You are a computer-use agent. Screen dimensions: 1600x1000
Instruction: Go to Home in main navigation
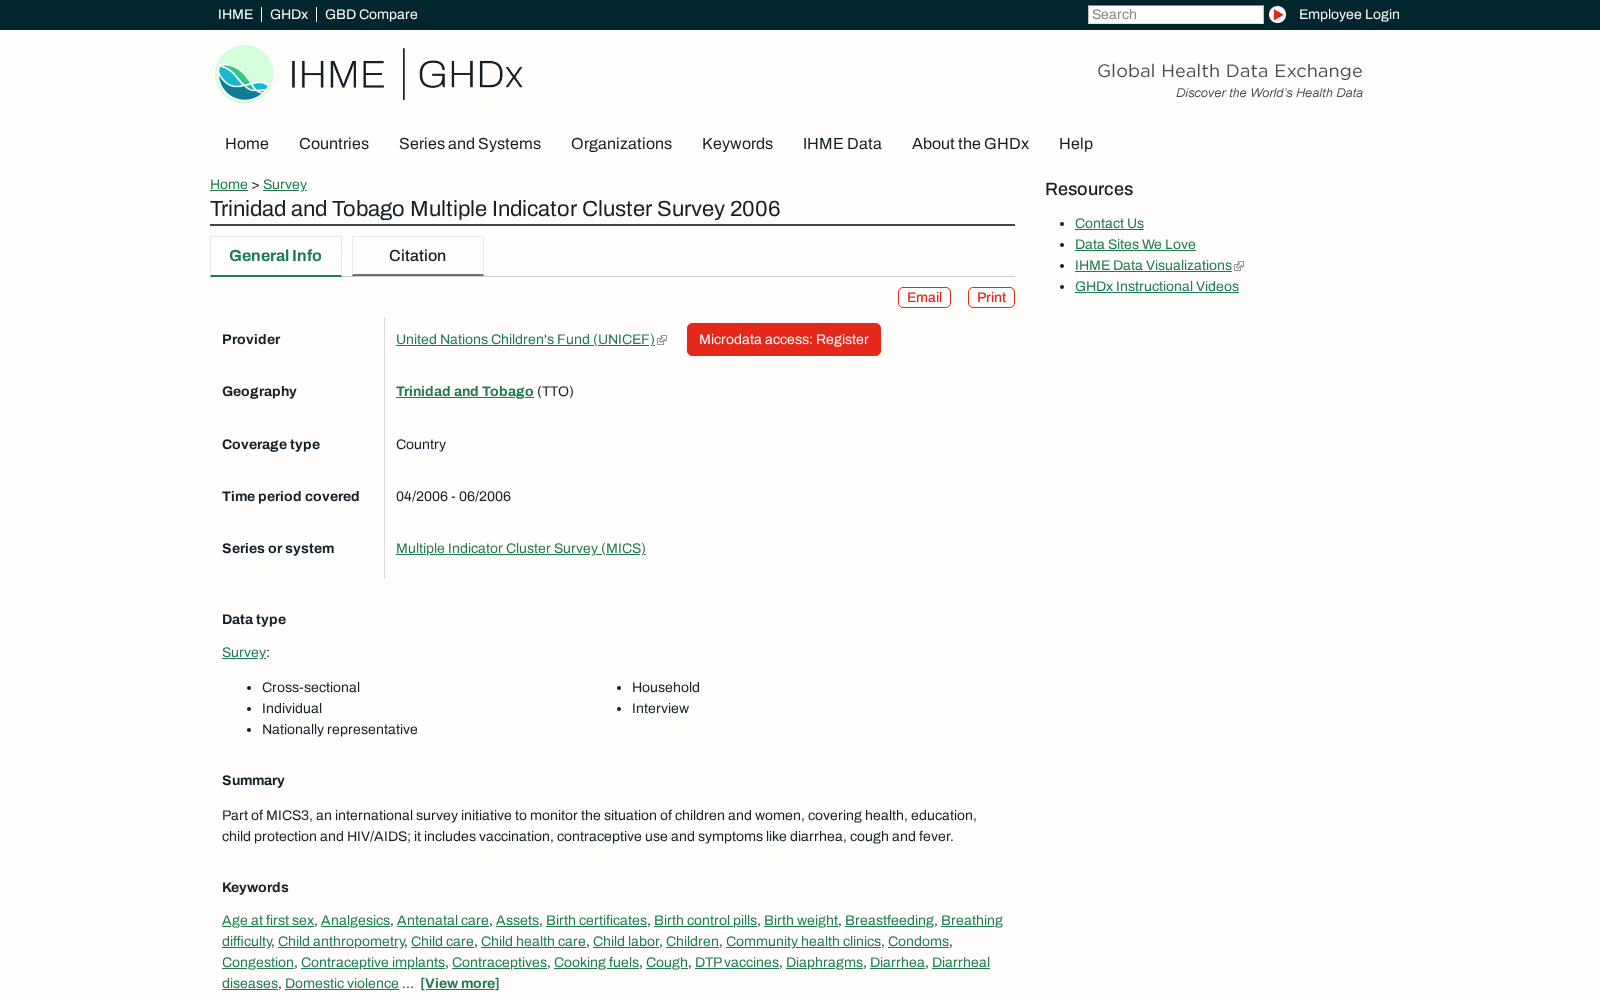(247, 143)
